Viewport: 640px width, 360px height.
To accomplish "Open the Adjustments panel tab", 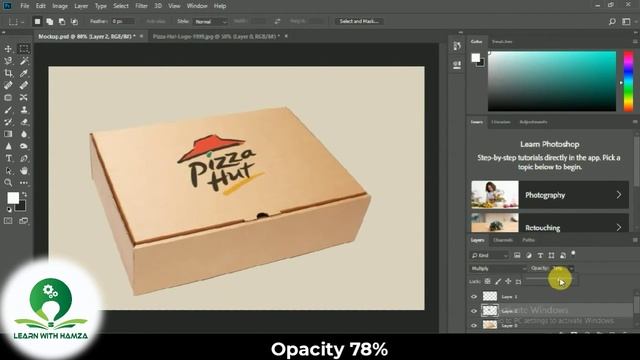I will pyautogui.click(x=533, y=122).
